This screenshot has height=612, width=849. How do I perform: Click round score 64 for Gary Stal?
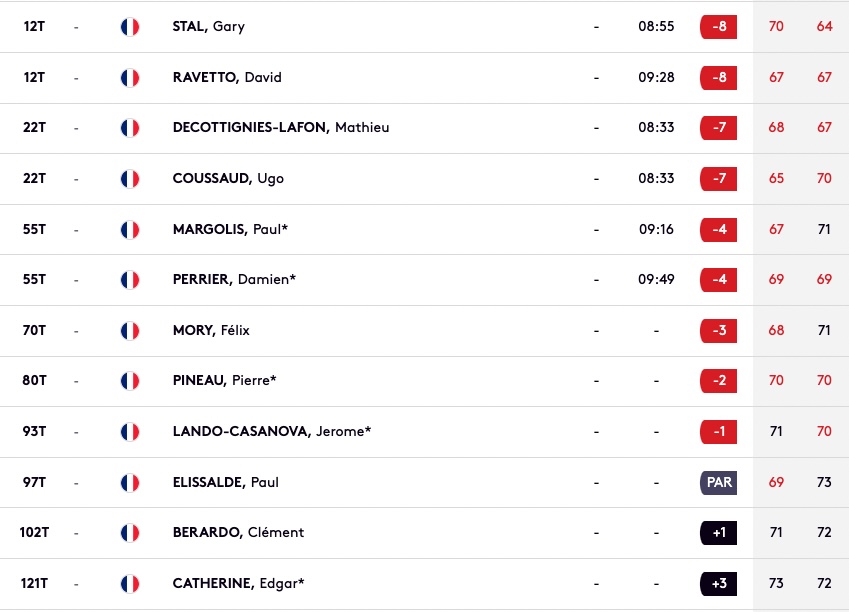point(824,27)
